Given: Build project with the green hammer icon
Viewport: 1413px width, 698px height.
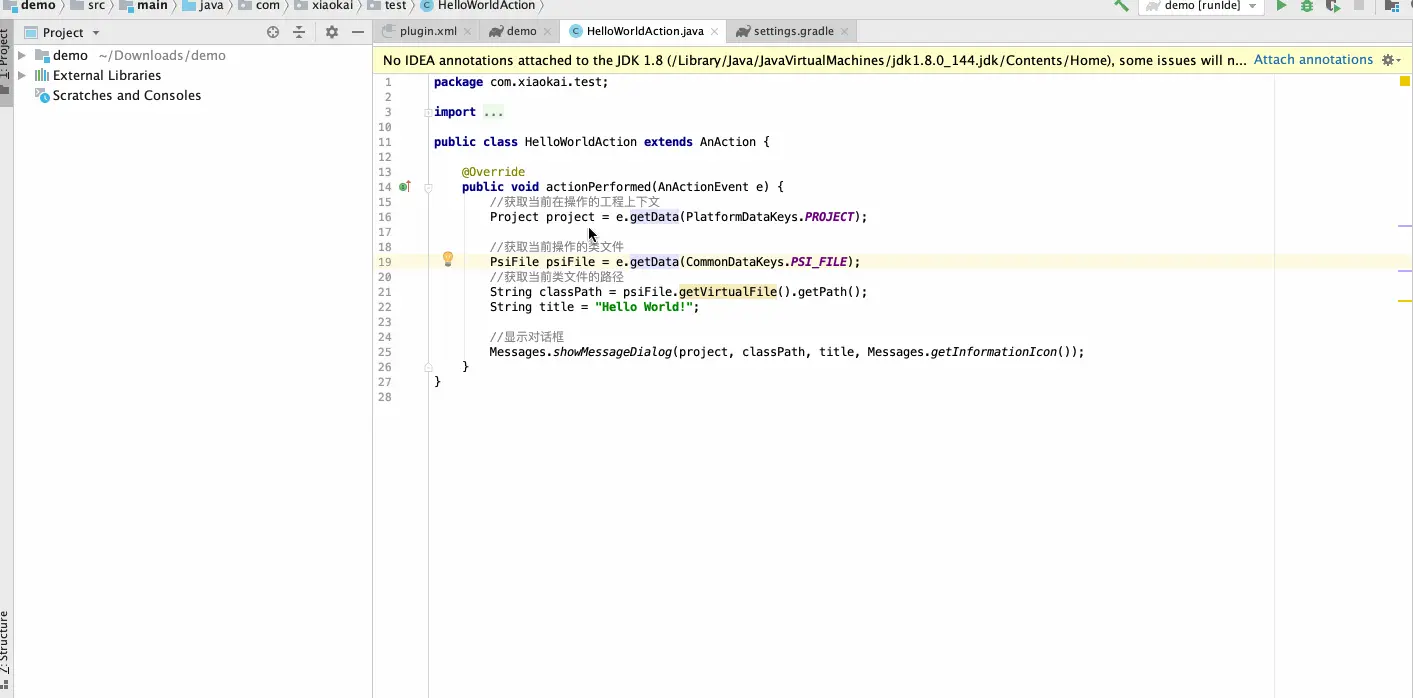Looking at the screenshot, I should tap(1121, 5).
